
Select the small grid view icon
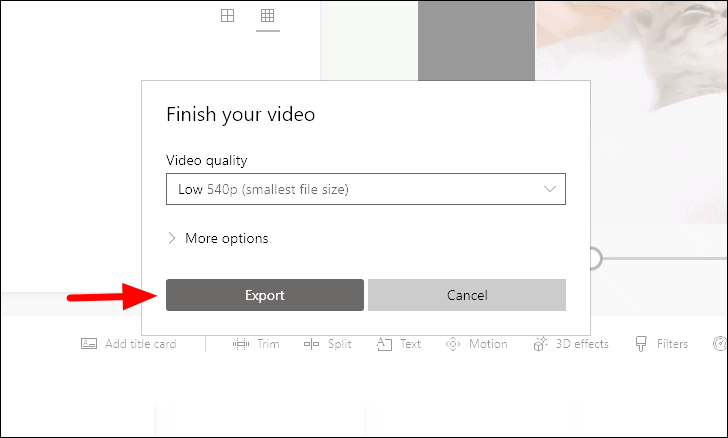tap(267, 16)
